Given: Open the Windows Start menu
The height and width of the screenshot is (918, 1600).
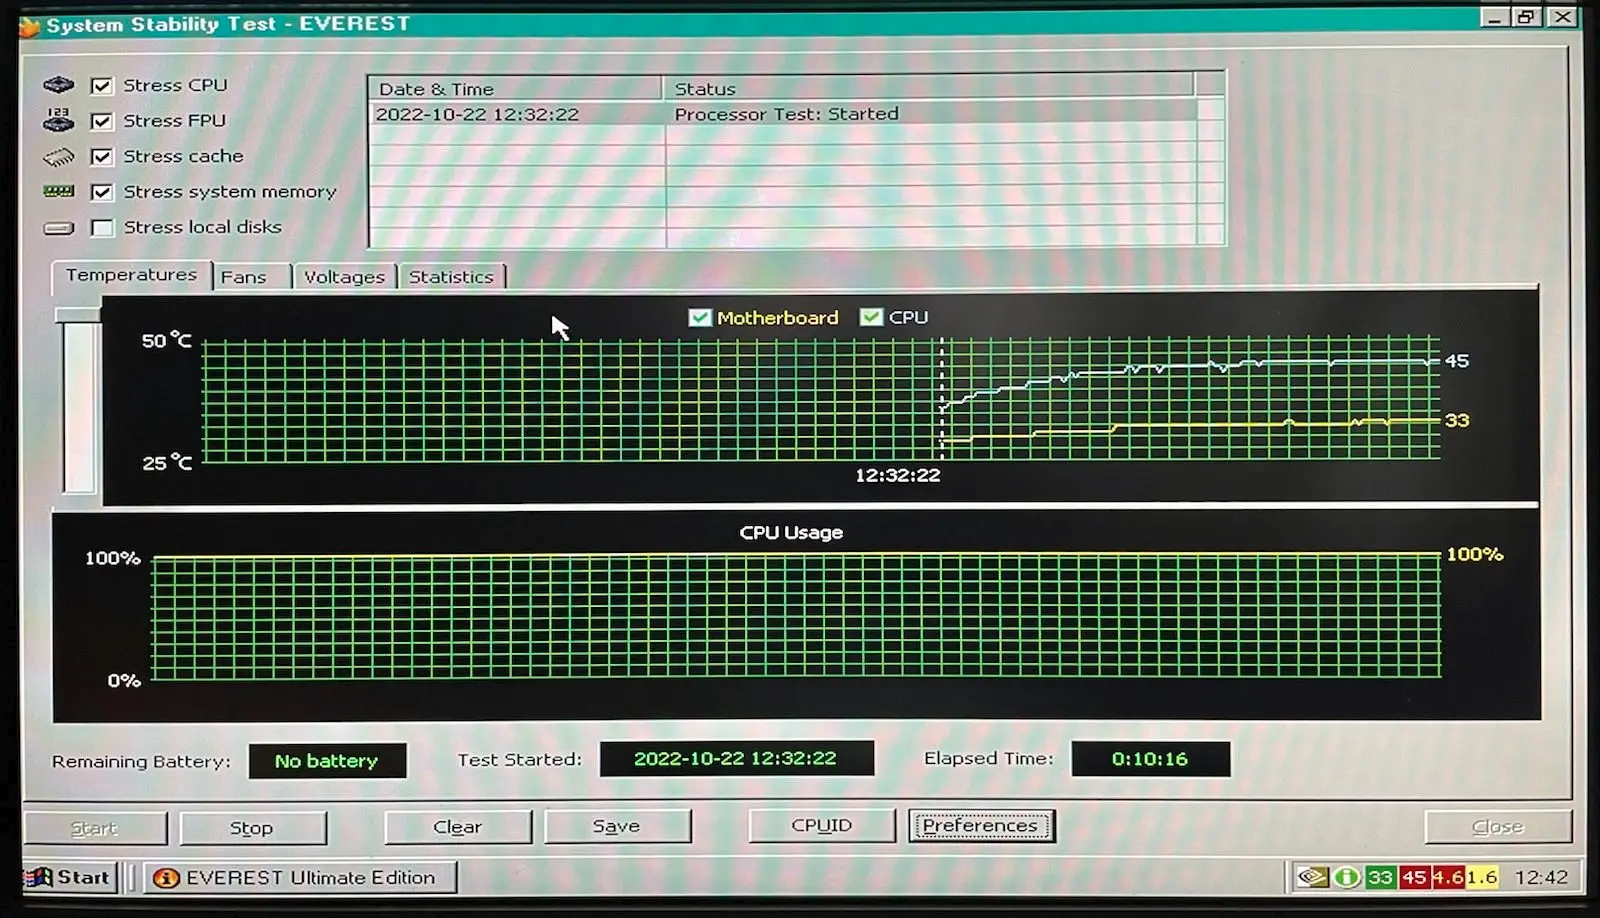Looking at the screenshot, I should click(70, 878).
